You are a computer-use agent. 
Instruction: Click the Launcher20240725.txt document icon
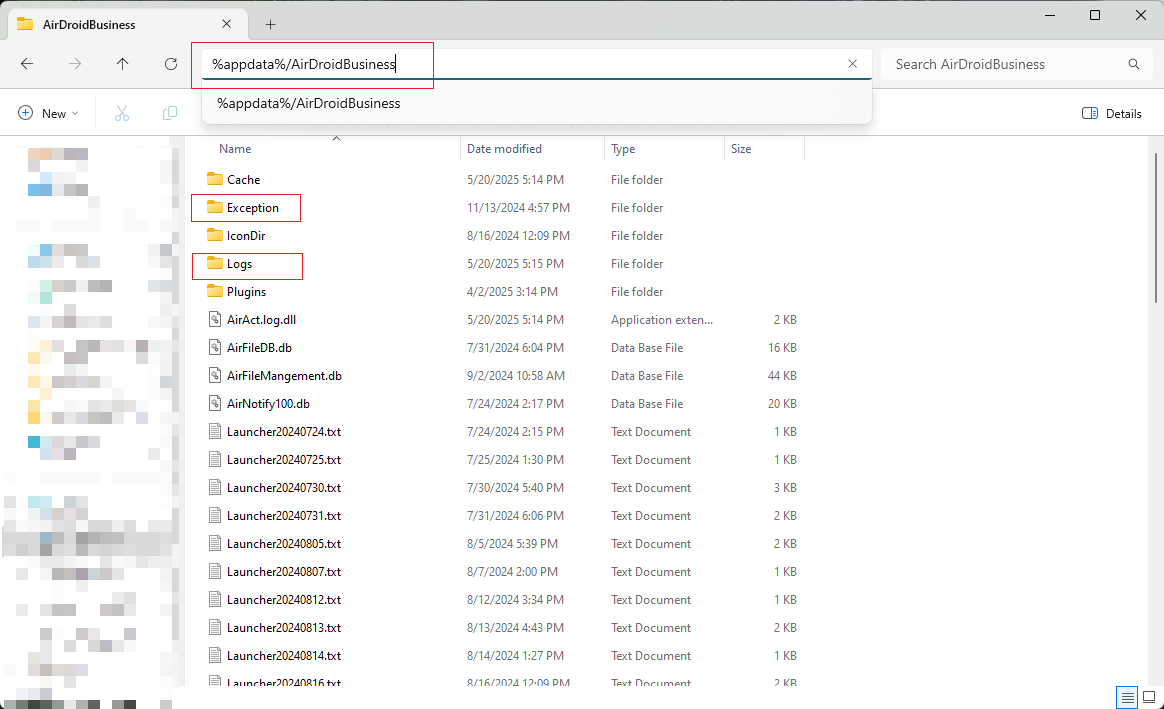tap(215, 460)
